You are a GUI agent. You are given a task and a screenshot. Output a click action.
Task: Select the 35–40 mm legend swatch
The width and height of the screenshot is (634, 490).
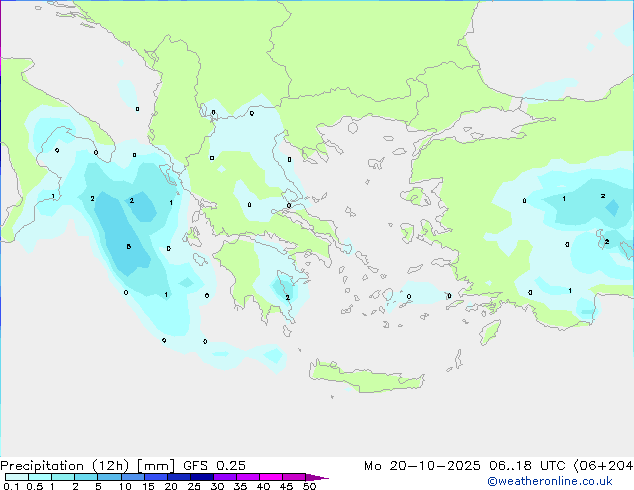247,477
